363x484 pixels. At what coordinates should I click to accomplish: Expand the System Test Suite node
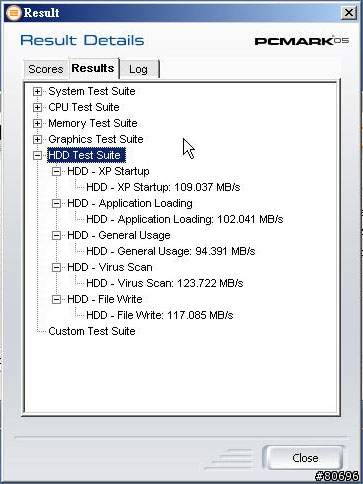[x=37, y=91]
